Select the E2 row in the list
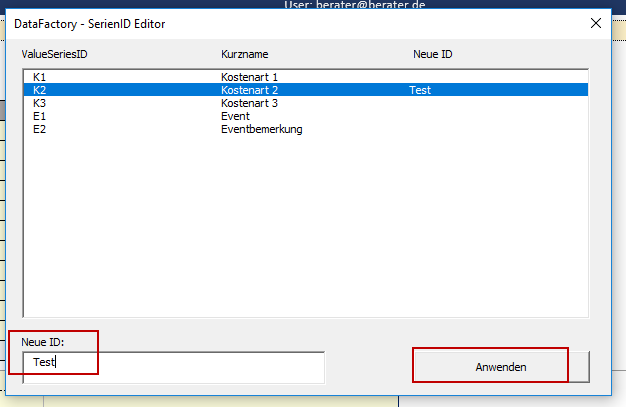Viewport: 626px width, 407px height. [x=39, y=129]
